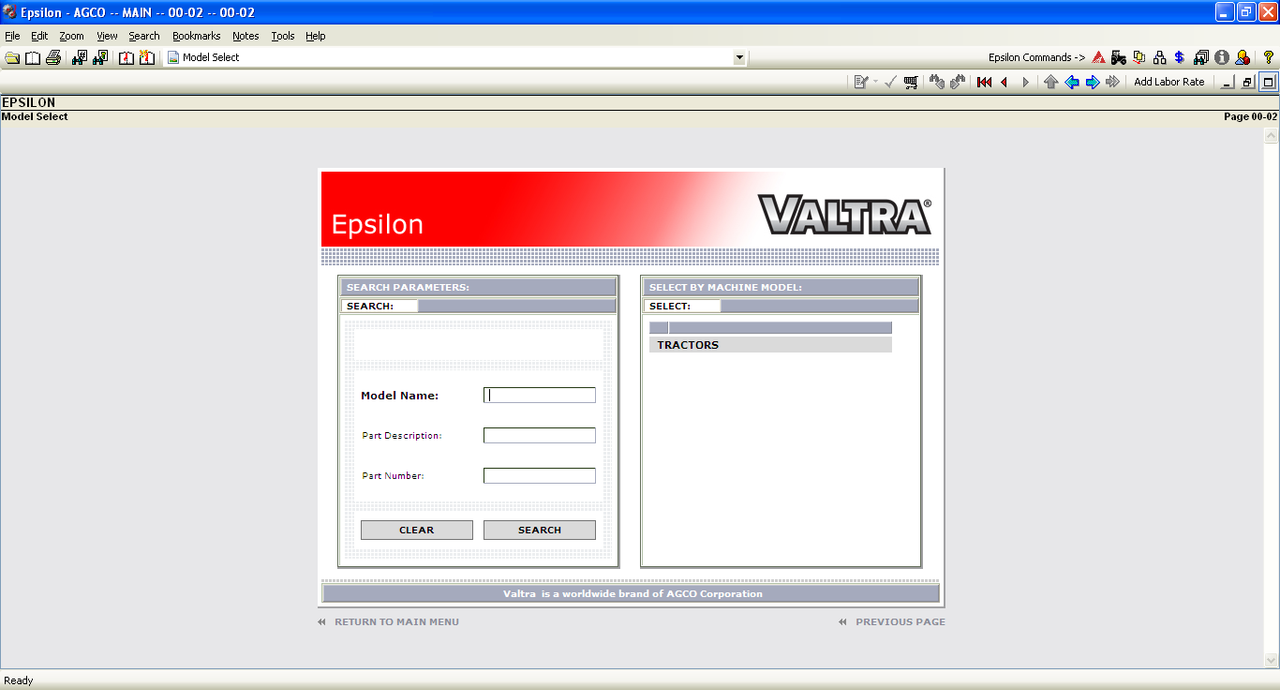Click the blue back arrow icon
This screenshot has height=690, width=1280.
coord(1072,82)
